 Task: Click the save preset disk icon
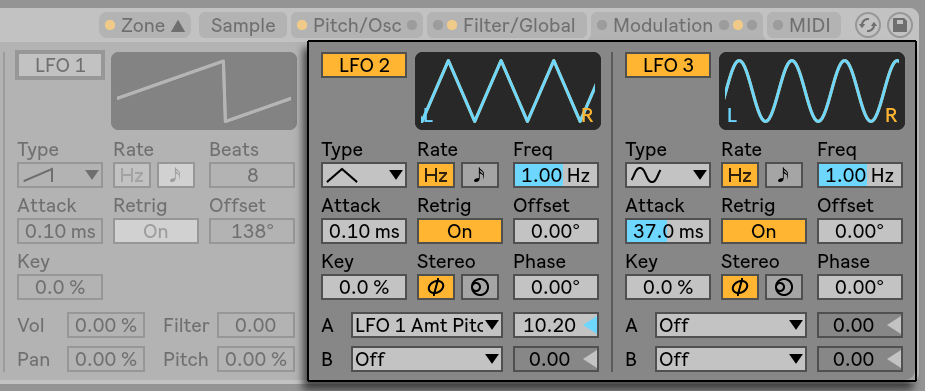pos(900,25)
